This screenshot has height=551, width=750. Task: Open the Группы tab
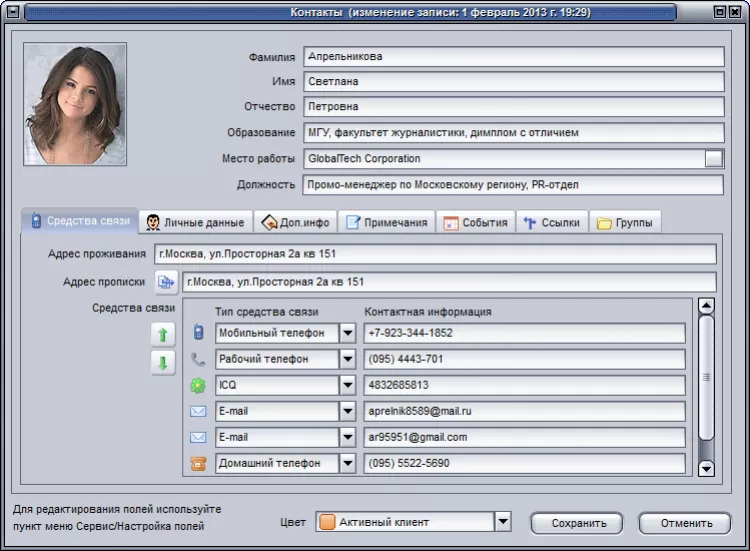point(625,222)
